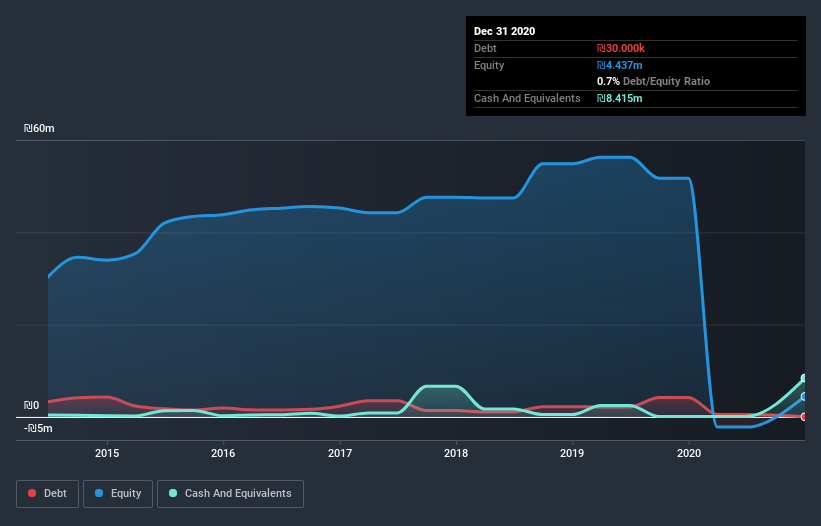The image size is (821, 526).
Task: Select the 2019 x-axis label
Action: pos(573,452)
